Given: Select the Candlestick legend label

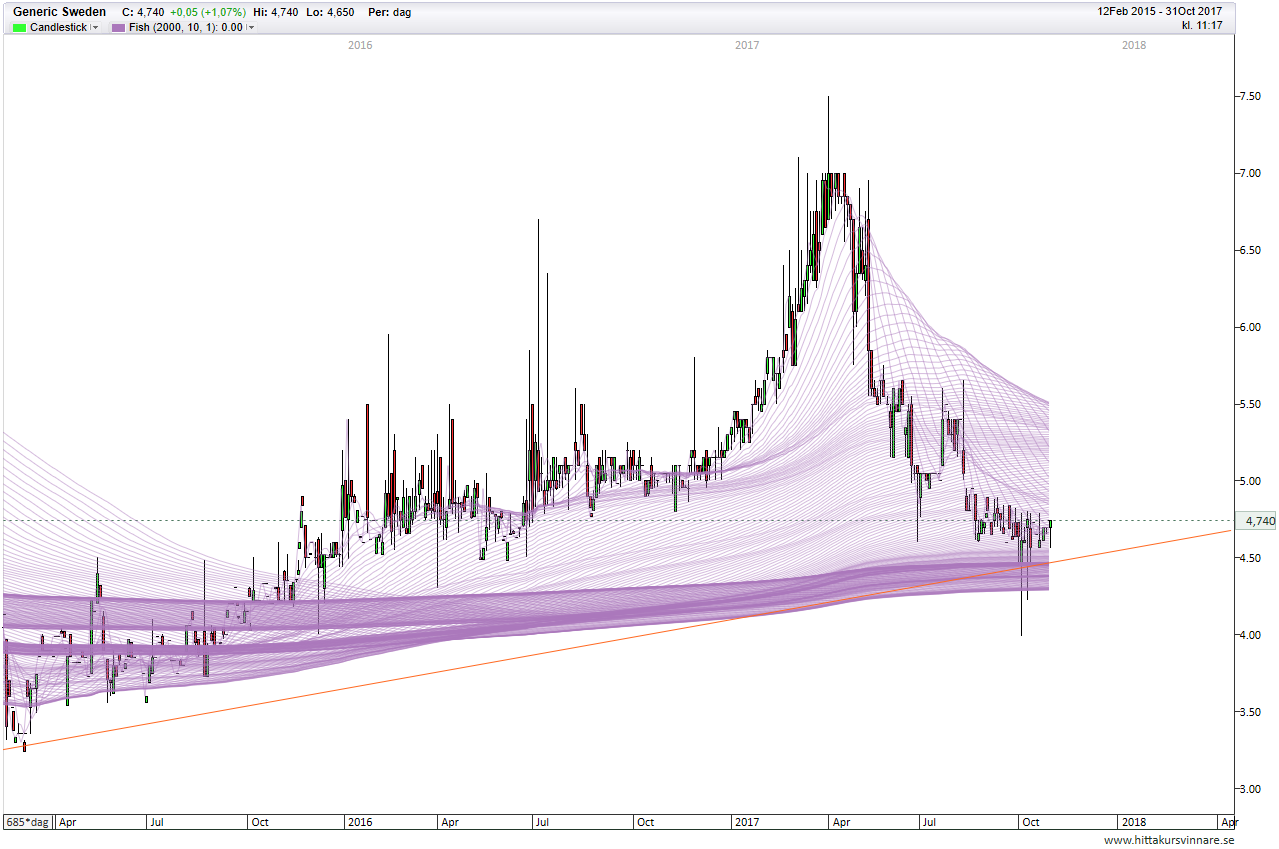Looking at the screenshot, I should [x=59, y=27].
